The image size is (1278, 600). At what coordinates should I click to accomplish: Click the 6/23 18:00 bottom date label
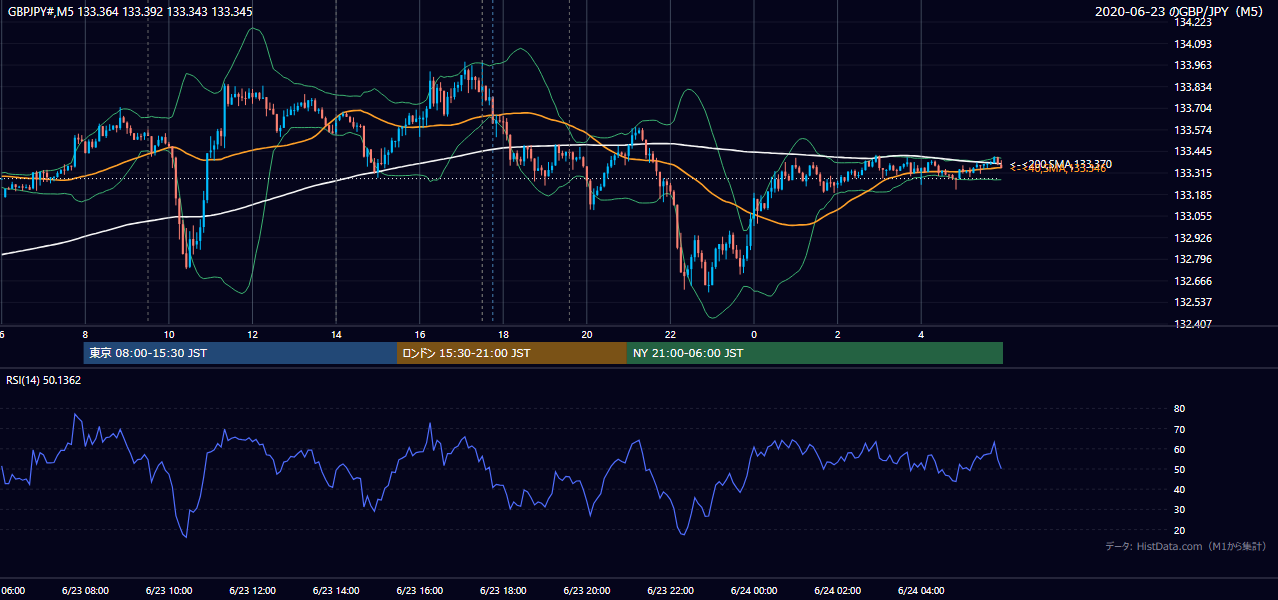coord(504,590)
